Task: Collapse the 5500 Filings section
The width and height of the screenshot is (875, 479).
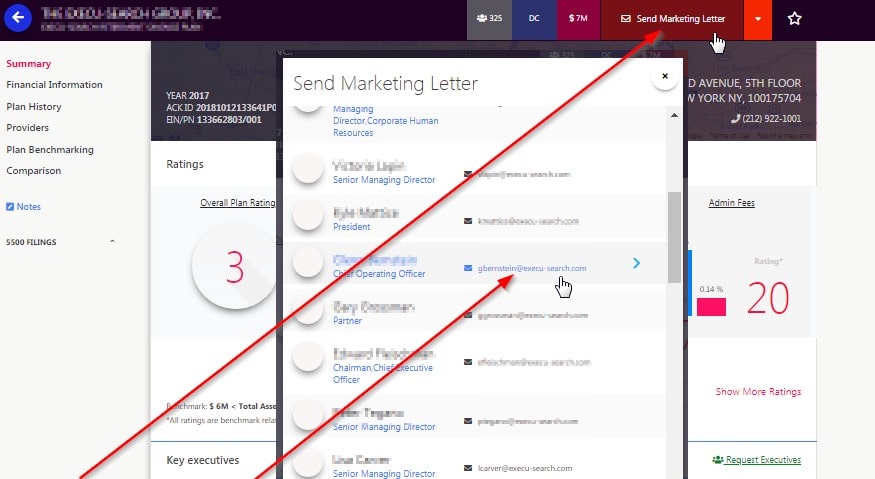Action: 112,242
